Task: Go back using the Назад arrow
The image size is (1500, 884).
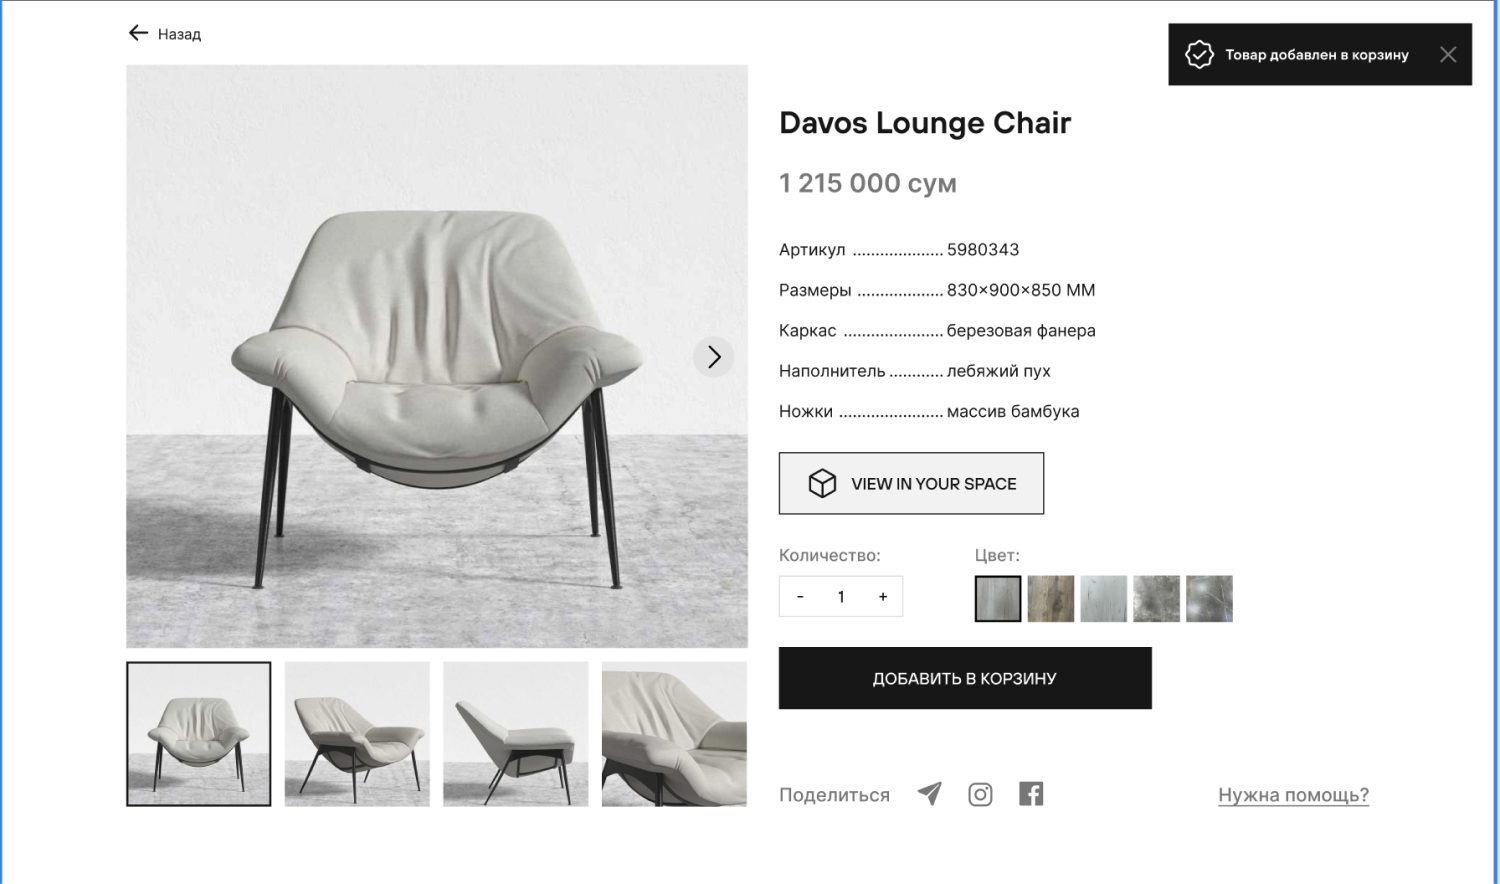Action: (138, 33)
